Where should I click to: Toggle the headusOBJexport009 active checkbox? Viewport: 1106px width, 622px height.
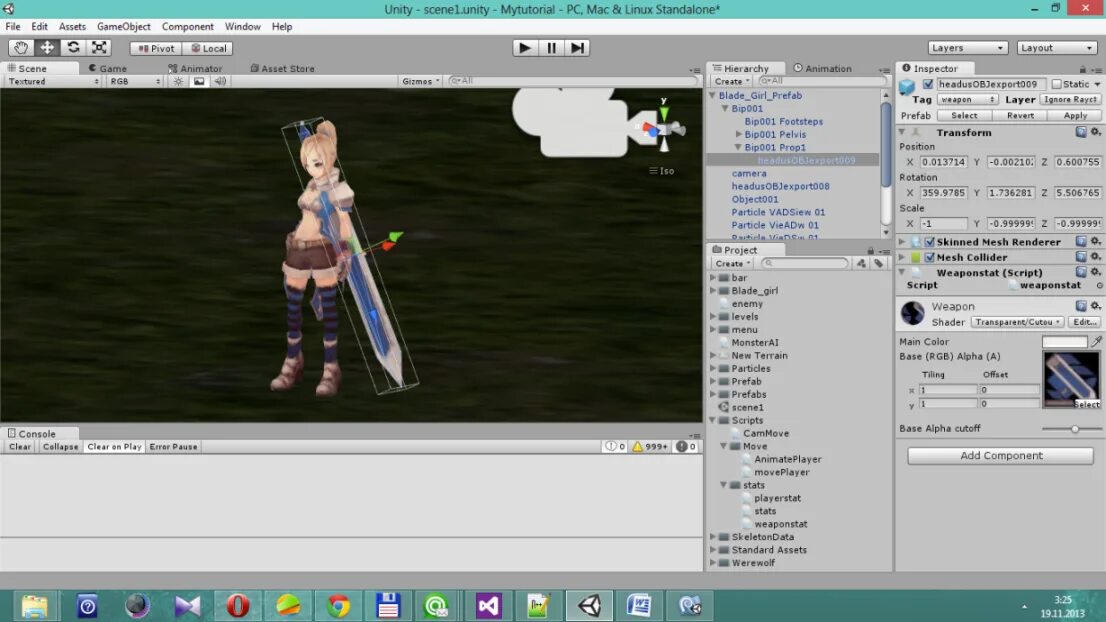tap(928, 84)
